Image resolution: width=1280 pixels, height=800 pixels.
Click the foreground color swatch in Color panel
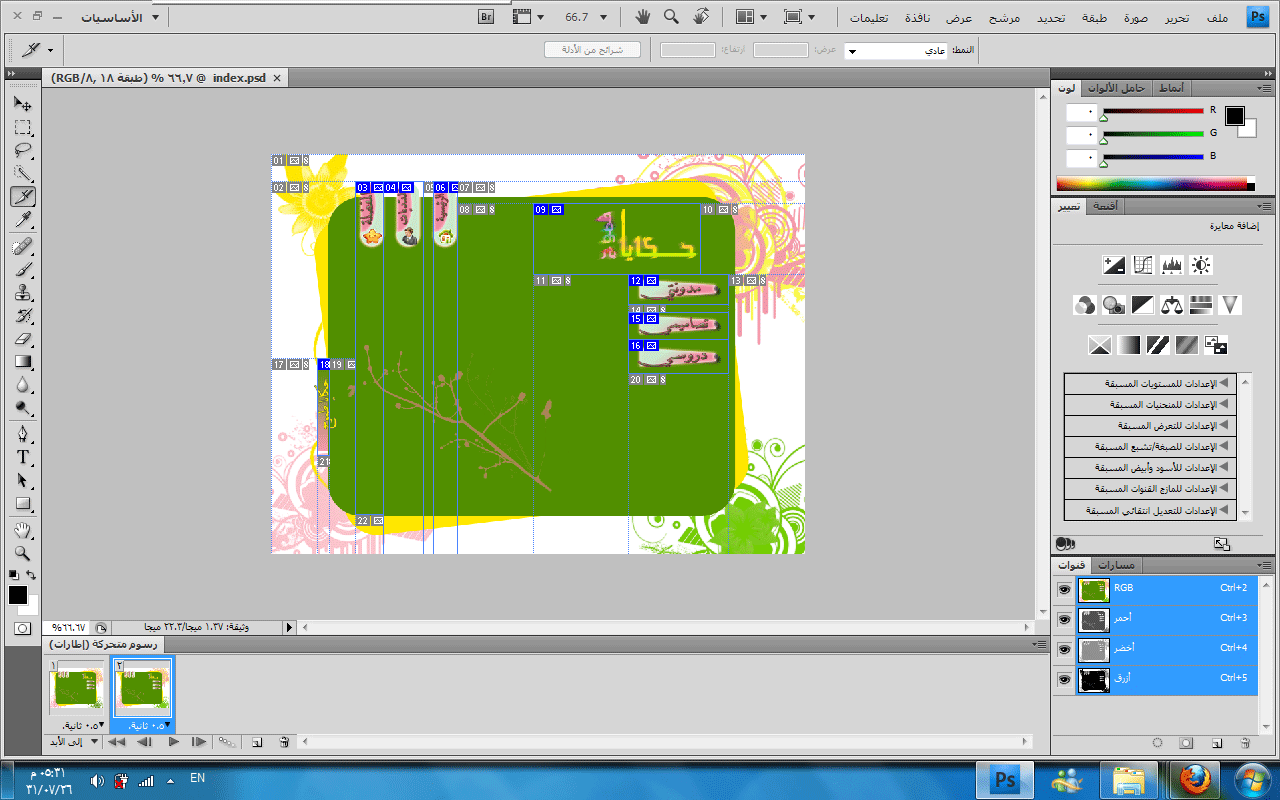(1235, 116)
